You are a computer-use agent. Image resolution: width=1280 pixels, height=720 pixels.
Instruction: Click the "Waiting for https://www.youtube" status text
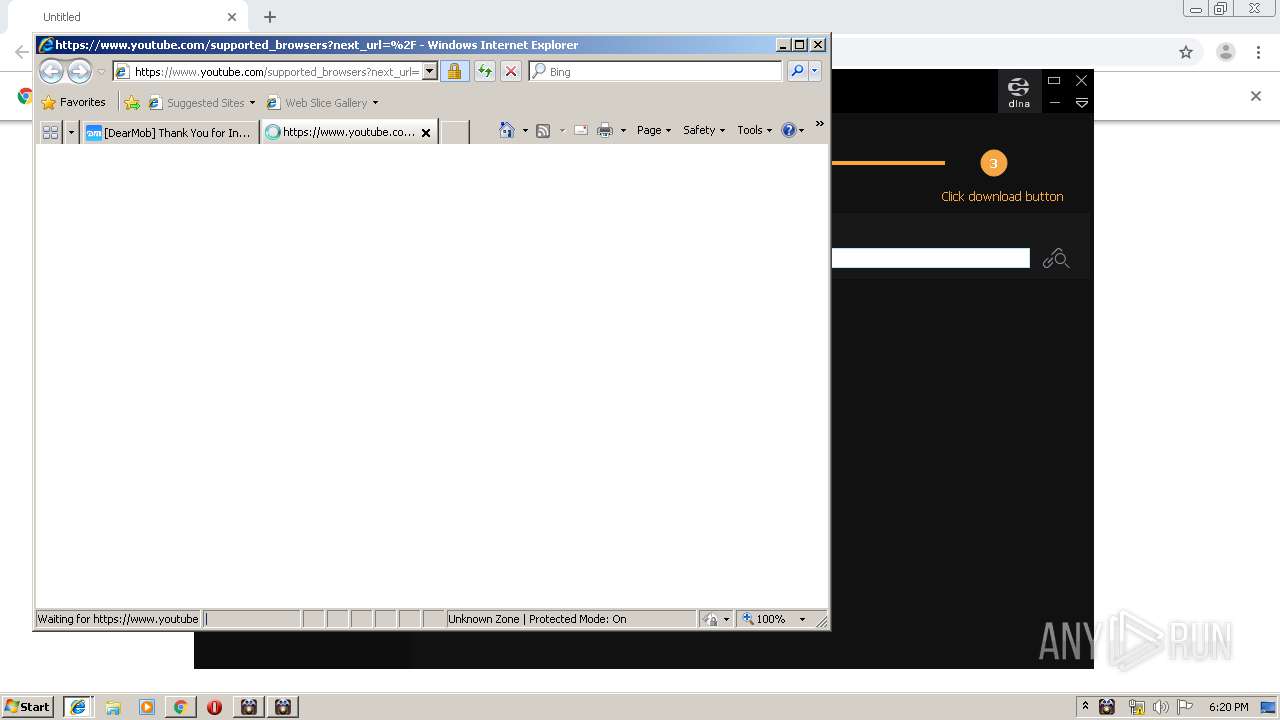(118, 619)
